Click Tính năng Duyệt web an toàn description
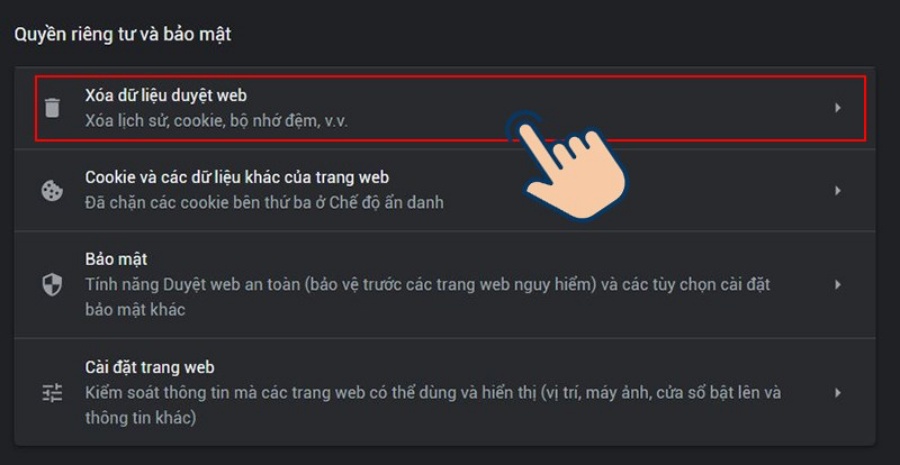Screen dimensions: 900x465 (x=428, y=284)
